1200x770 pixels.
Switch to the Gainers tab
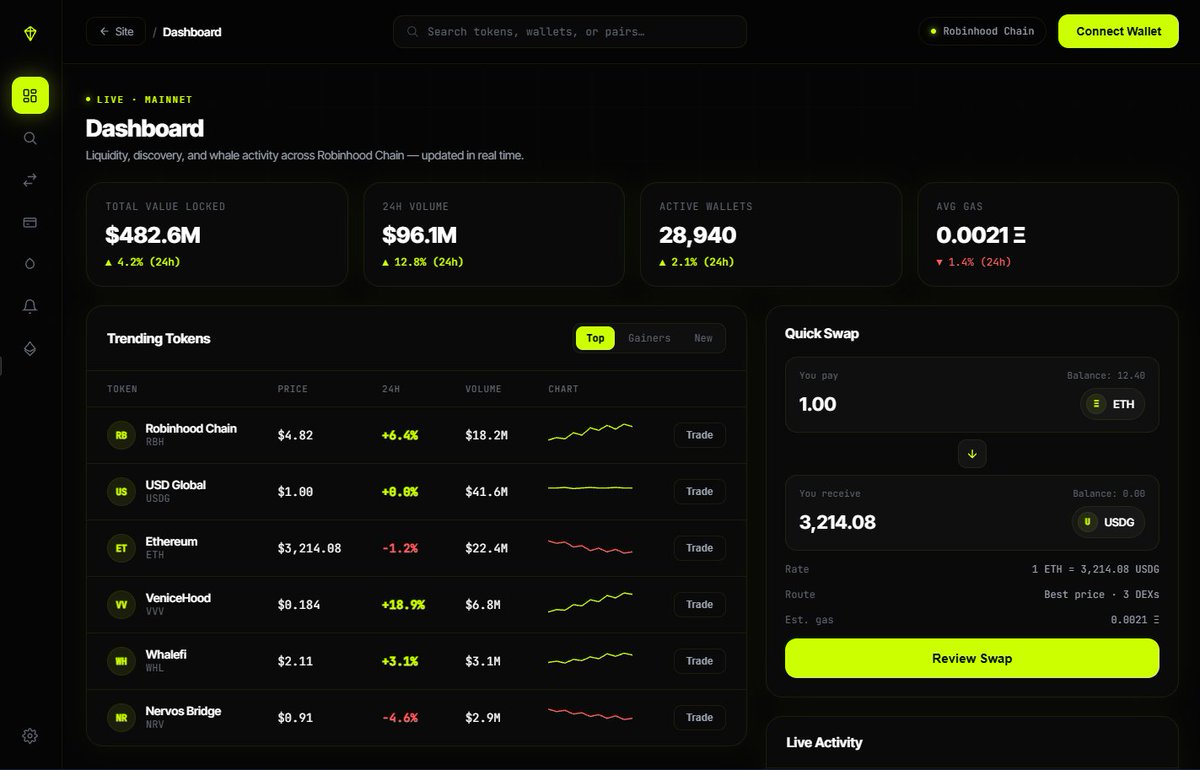(x=649, y=338)
